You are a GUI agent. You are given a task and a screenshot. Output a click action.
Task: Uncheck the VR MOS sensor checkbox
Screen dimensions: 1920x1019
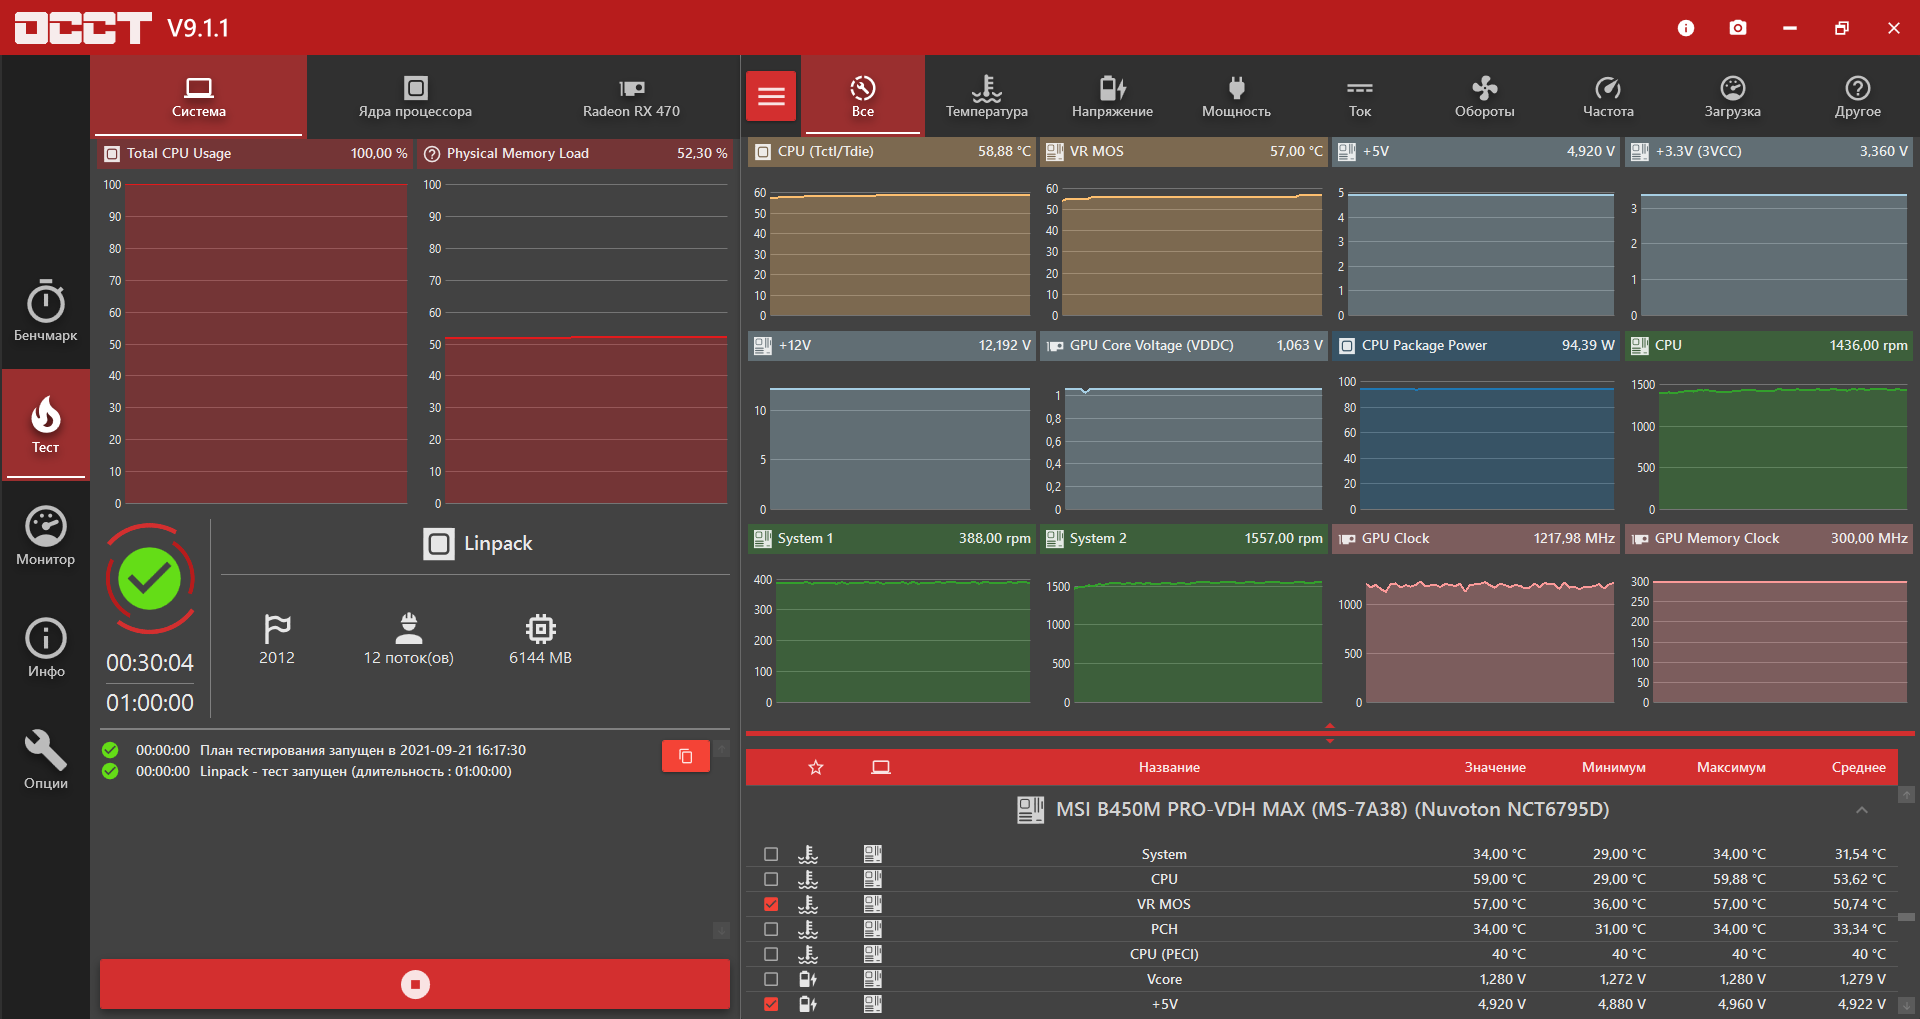pyautogui.click(x=771, y=904)
